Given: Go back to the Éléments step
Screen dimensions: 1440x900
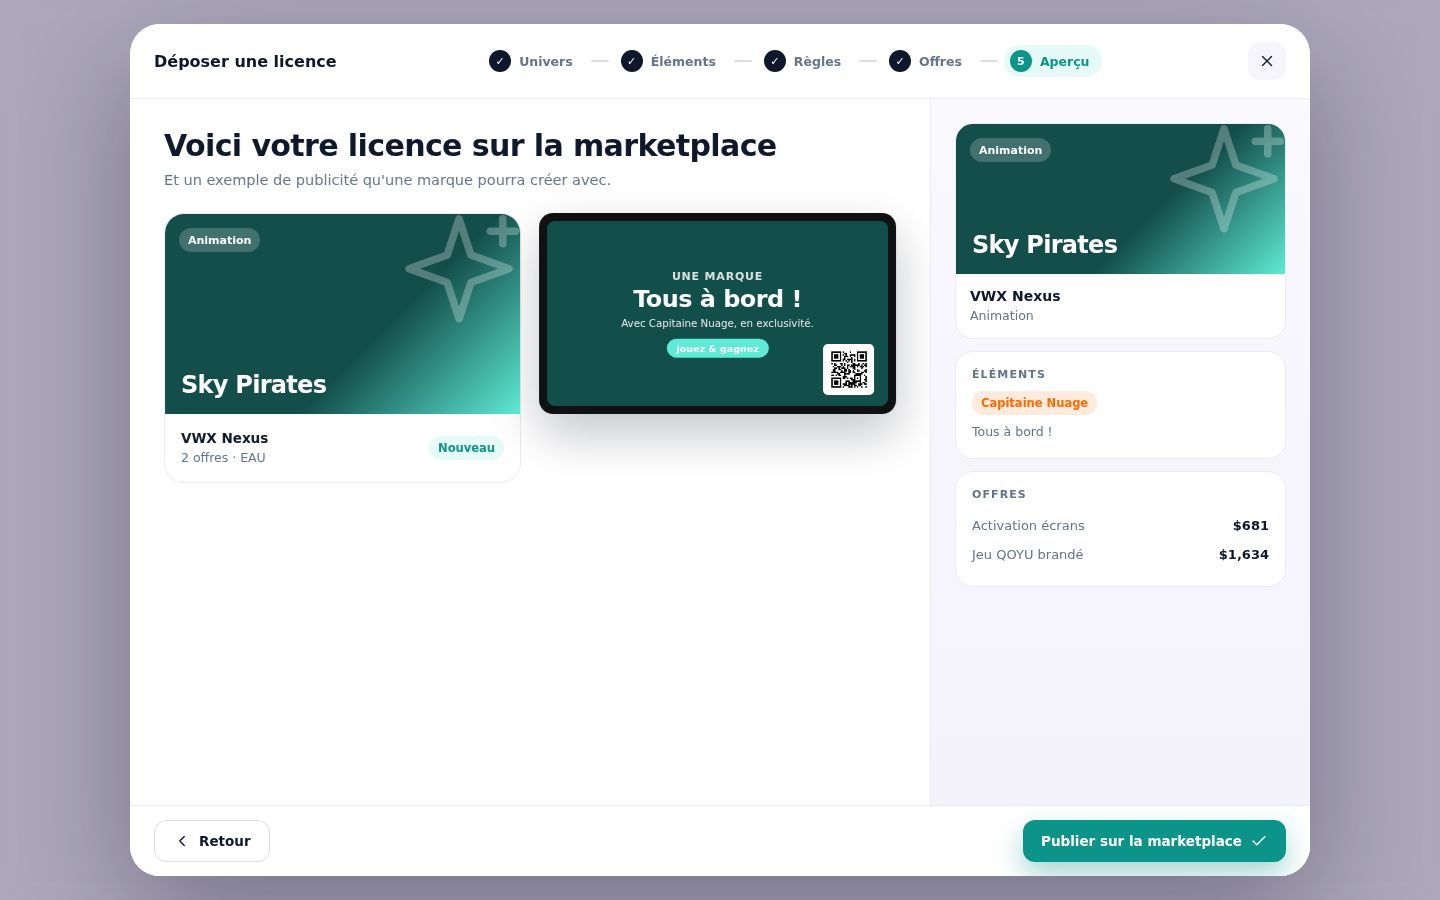Looking at the screenshot, I should (668, 61).
